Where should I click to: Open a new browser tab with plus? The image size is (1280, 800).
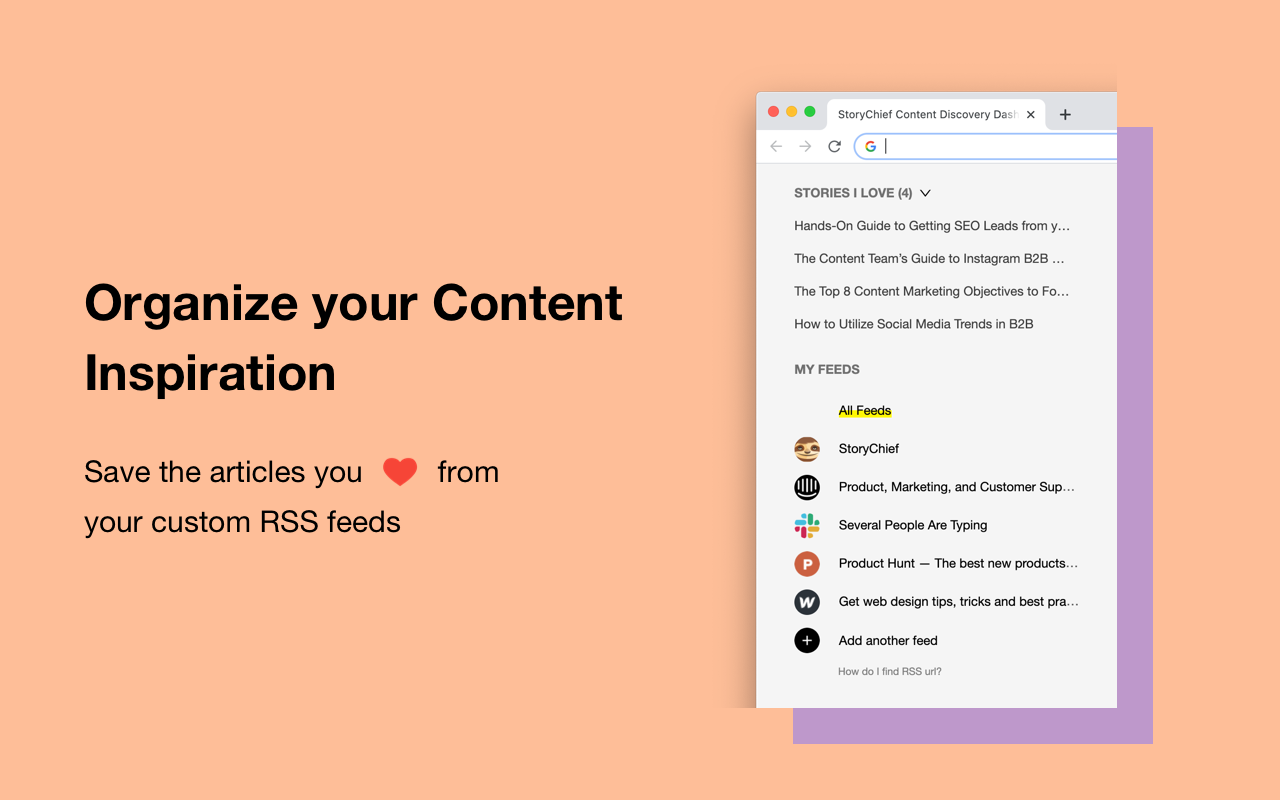coord(1065,114)
